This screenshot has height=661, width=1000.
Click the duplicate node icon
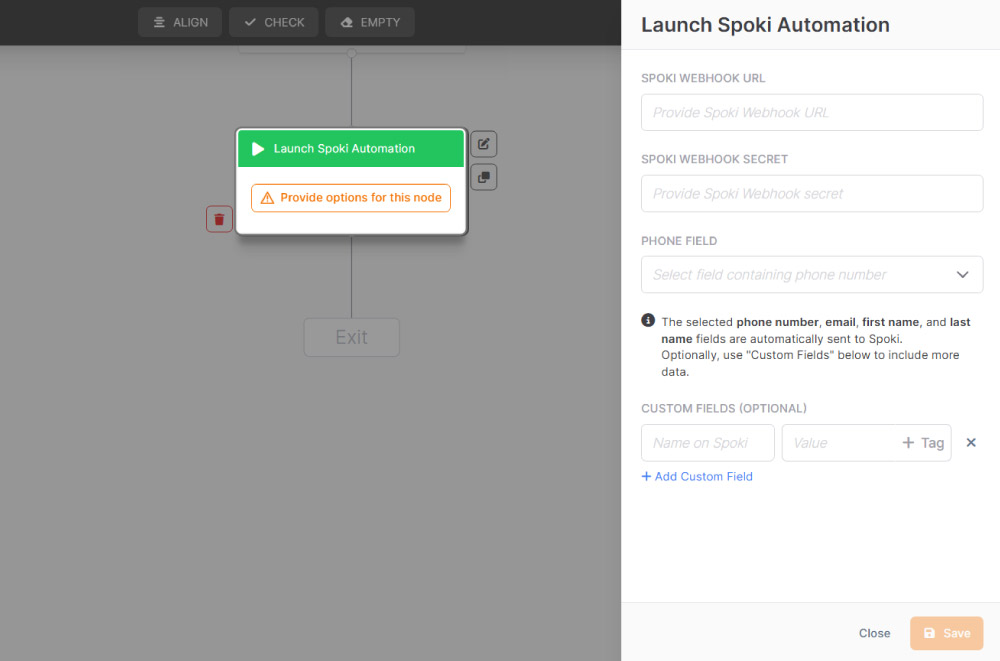[x=483, y=177]
